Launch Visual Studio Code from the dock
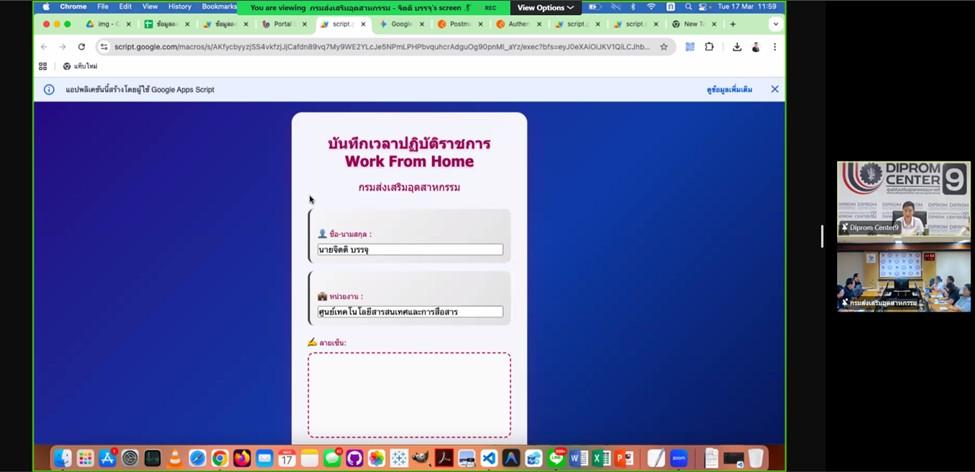Screen dimensions: 975x472 (x=489, y=458)
